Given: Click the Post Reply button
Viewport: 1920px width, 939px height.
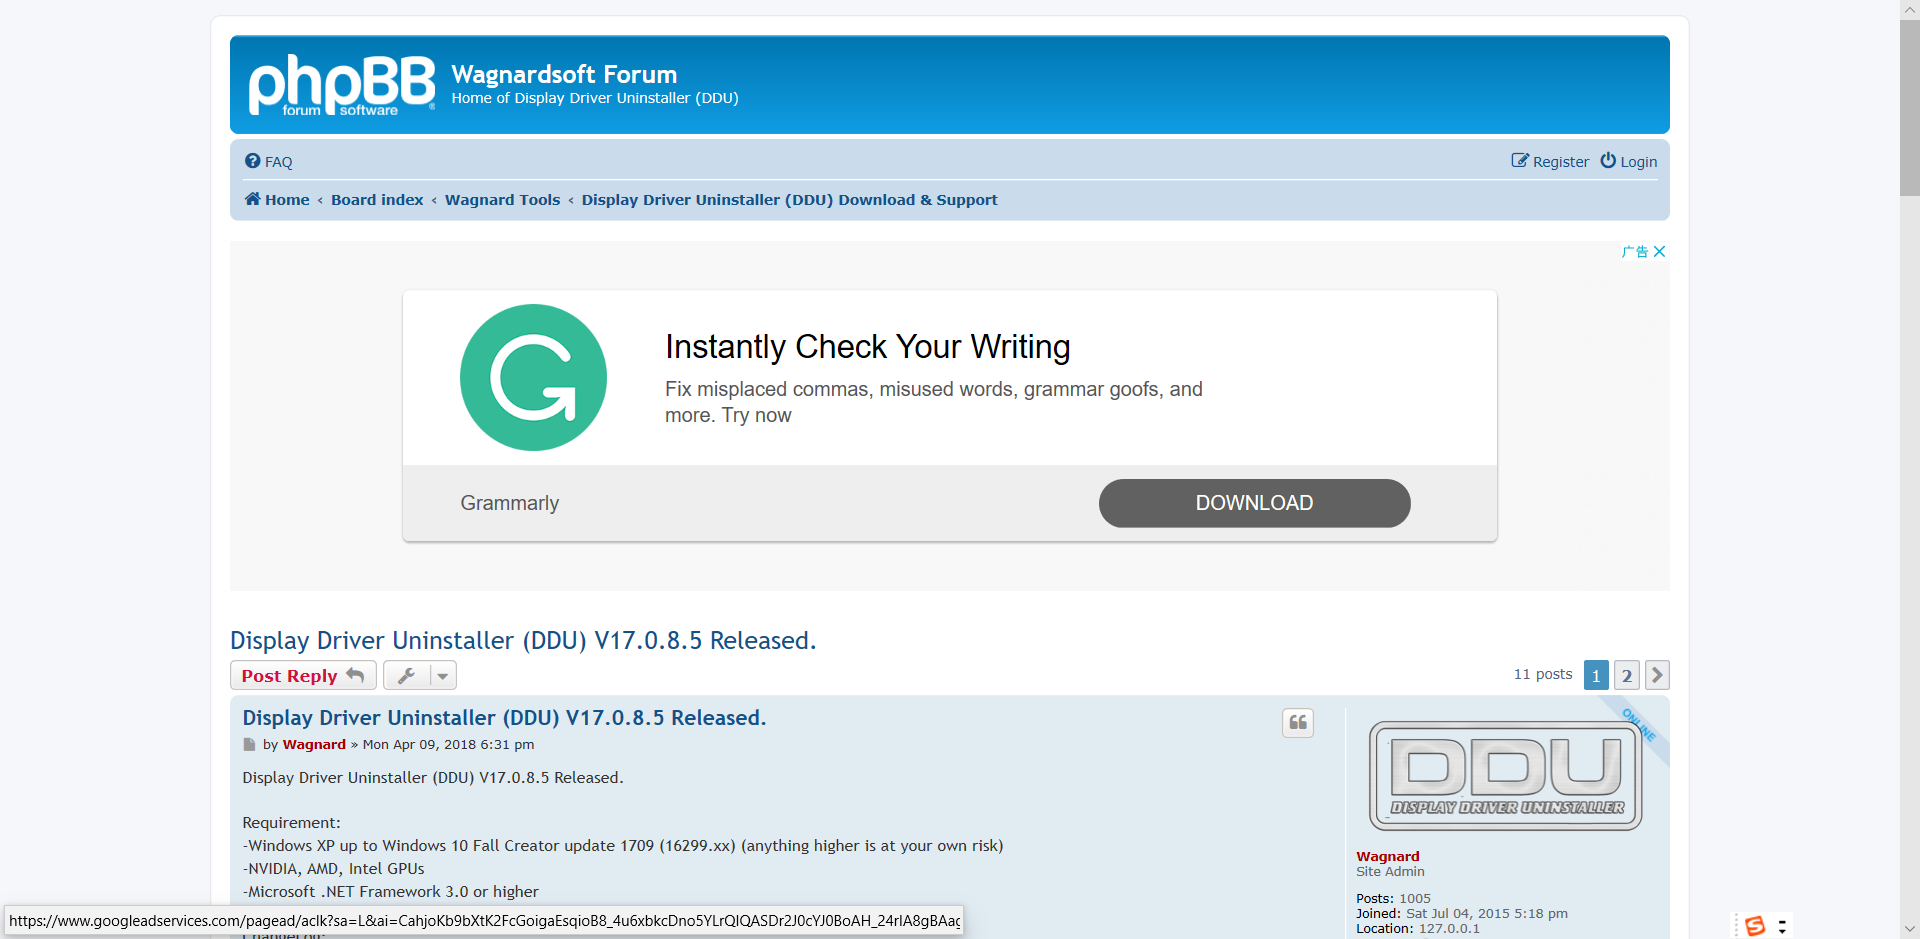Looking at the screenshot, I should [x=303, y=676].
